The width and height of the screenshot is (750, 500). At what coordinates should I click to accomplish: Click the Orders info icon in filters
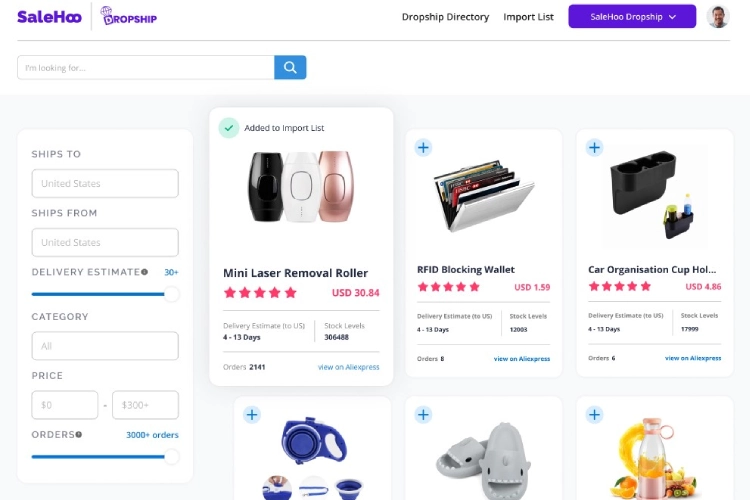click(x=78, y=434)
